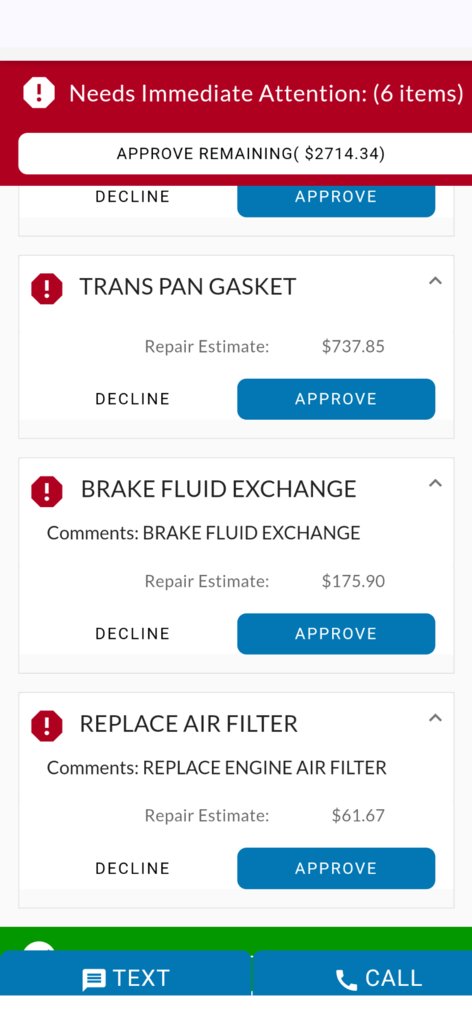Screen dimensions: 472x1023
Task: Collapse the BRAKE FLUID EXCHANGE card
Action: point(435,483)
